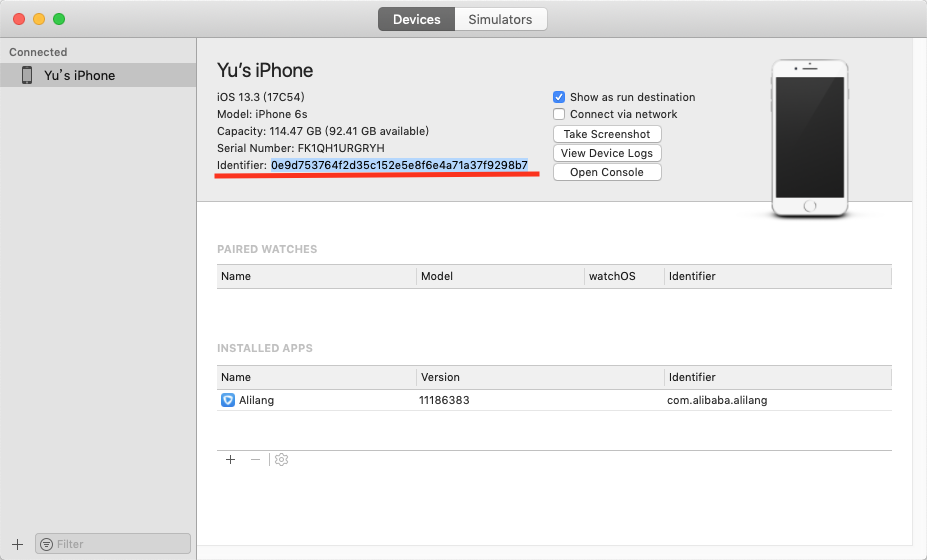
Task: Click Installed Apps Version column header
Action: tap(540, 377)
